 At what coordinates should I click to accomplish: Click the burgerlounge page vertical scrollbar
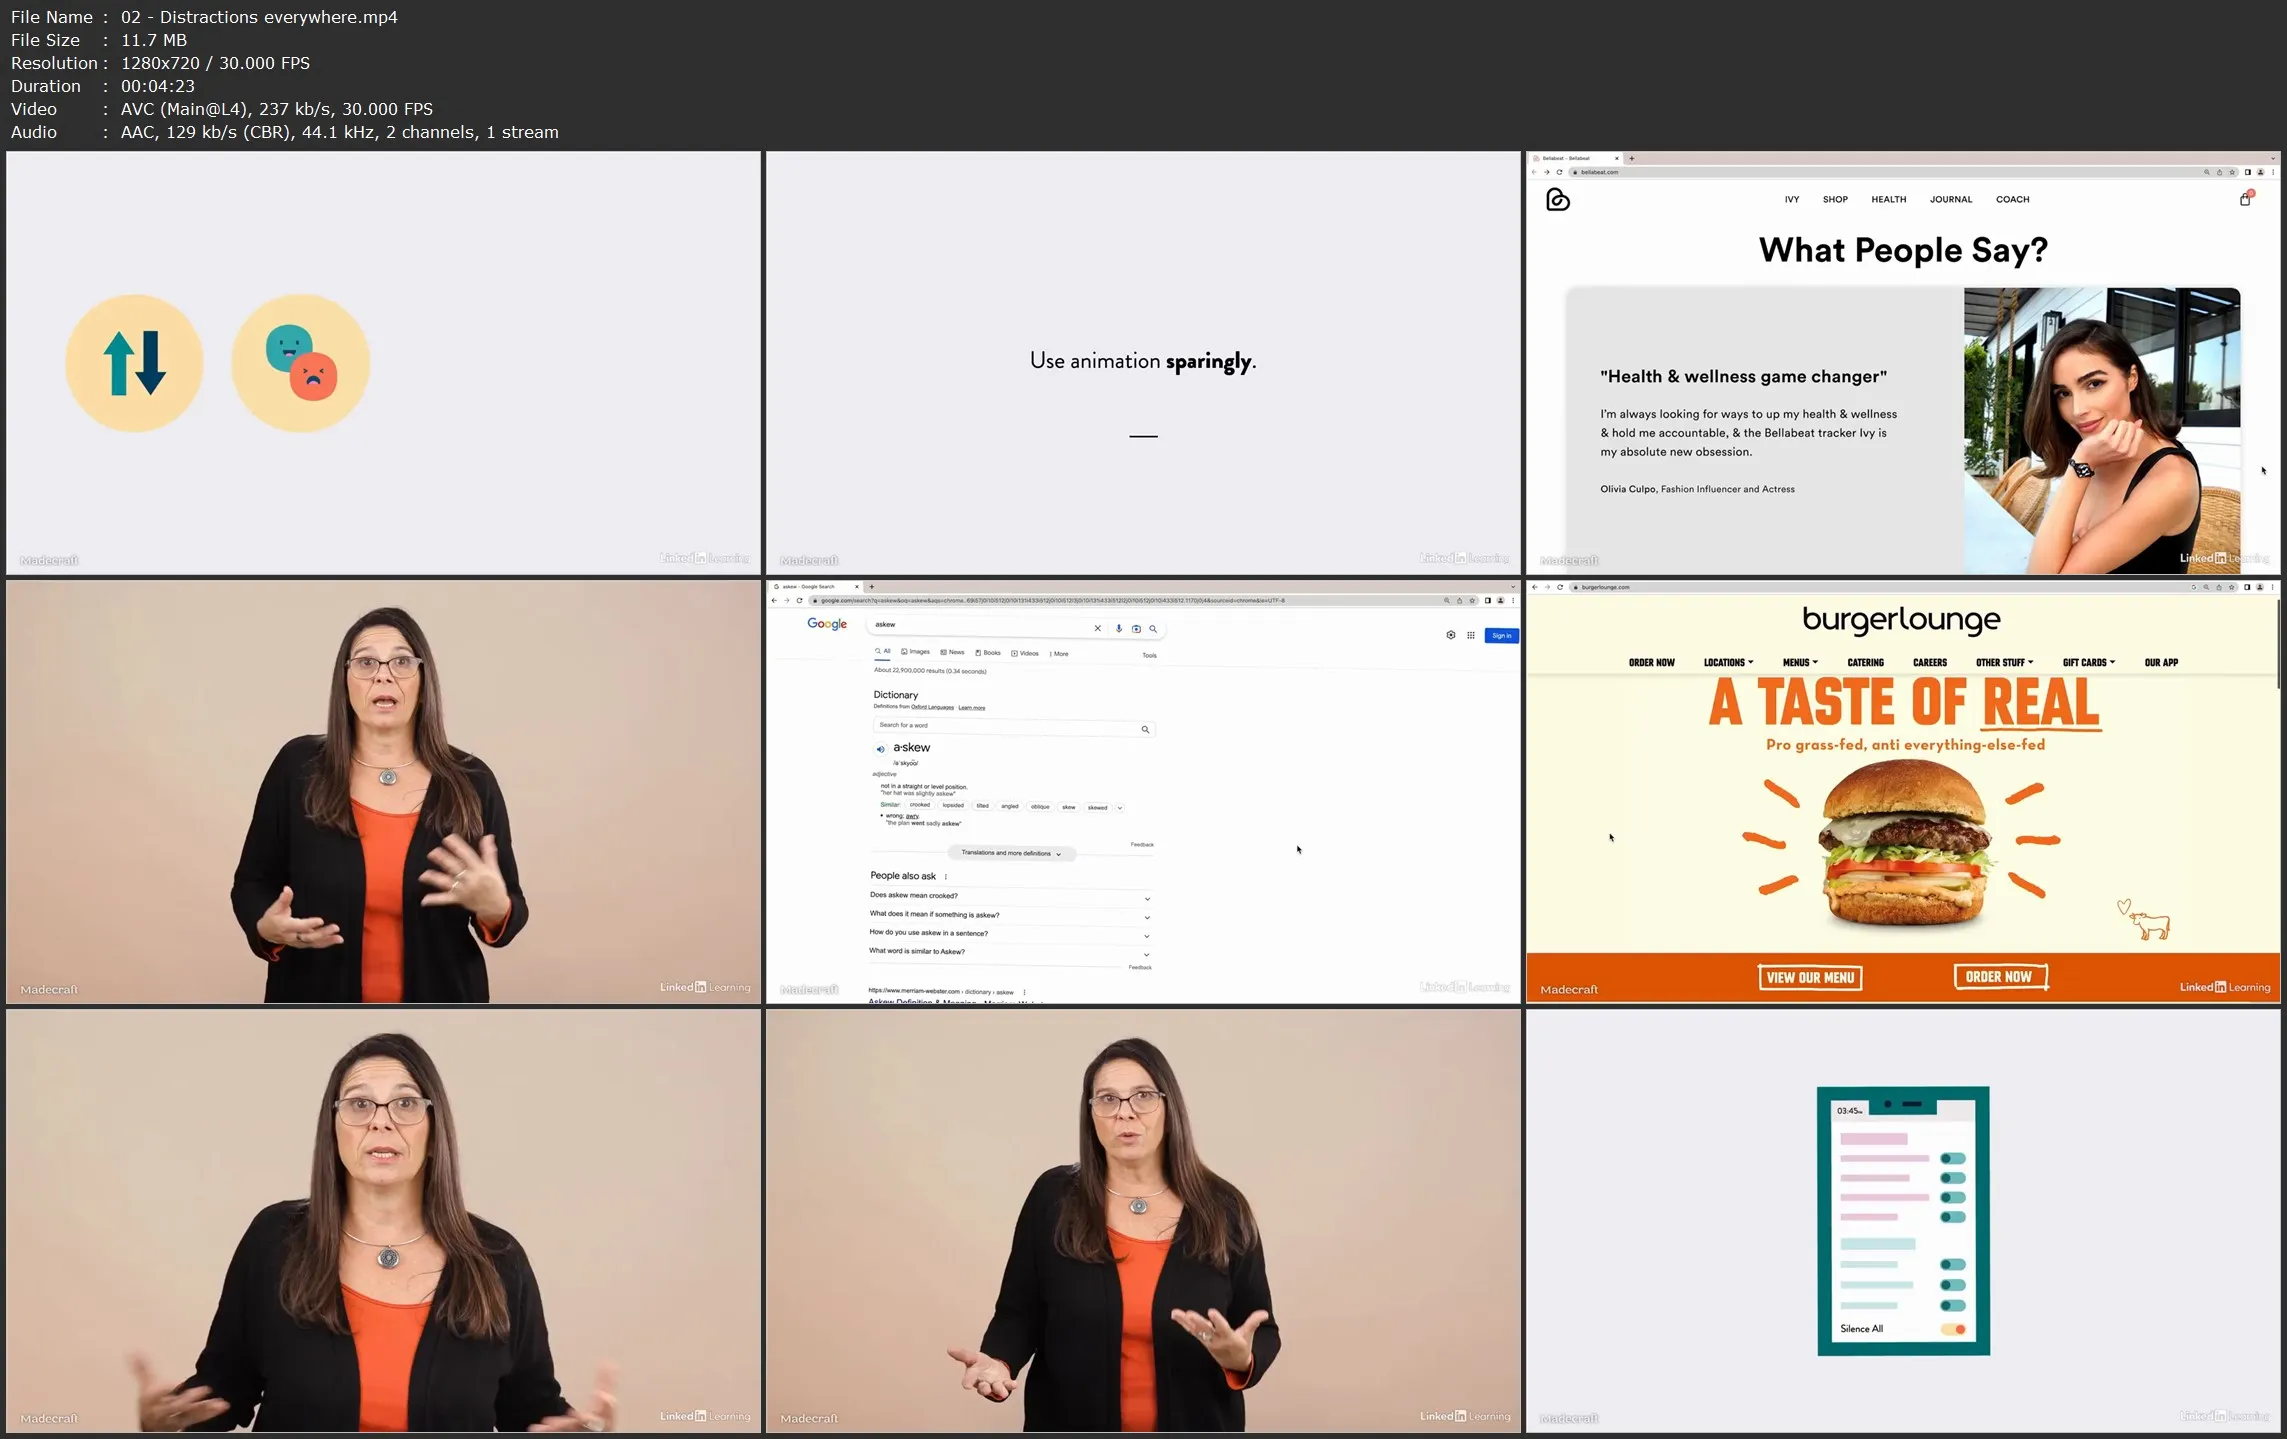pos(2277,645)
